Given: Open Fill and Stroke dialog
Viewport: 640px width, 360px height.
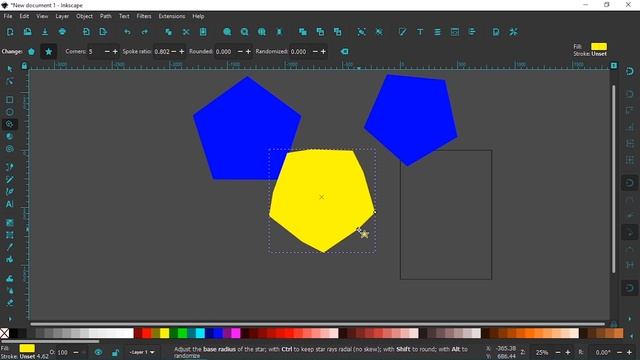Looking at the screenshot, I should 403,32.
